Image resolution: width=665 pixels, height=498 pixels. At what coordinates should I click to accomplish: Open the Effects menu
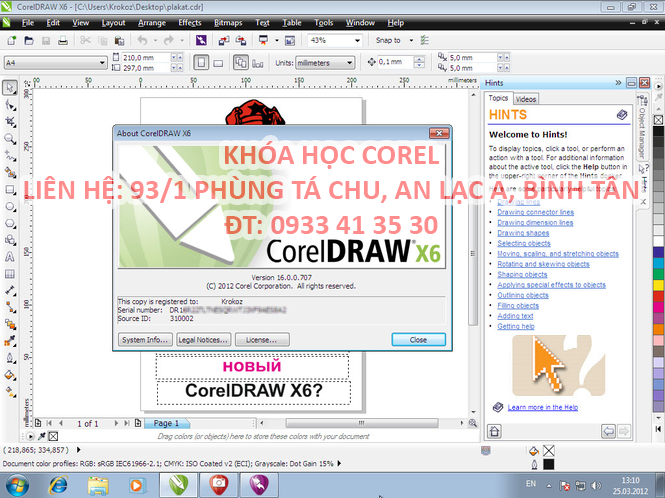pyautogui.click(x=190, y=23)
